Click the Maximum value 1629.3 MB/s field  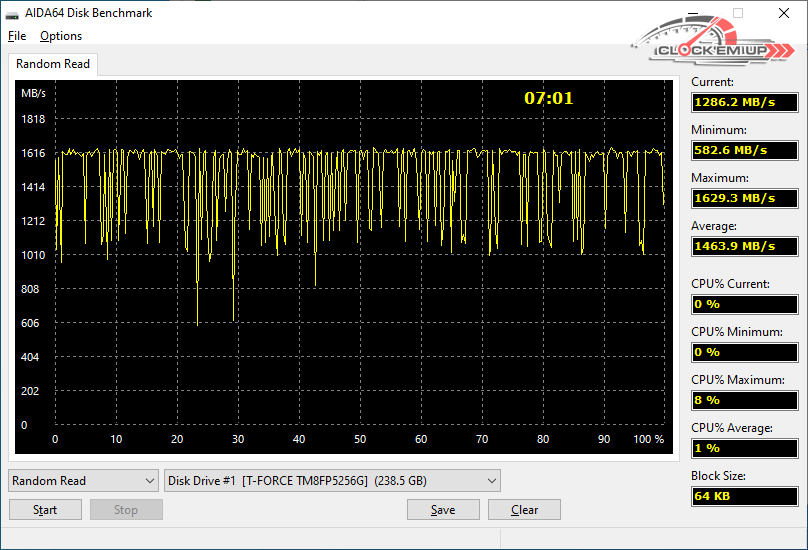(x=744, y=198)
